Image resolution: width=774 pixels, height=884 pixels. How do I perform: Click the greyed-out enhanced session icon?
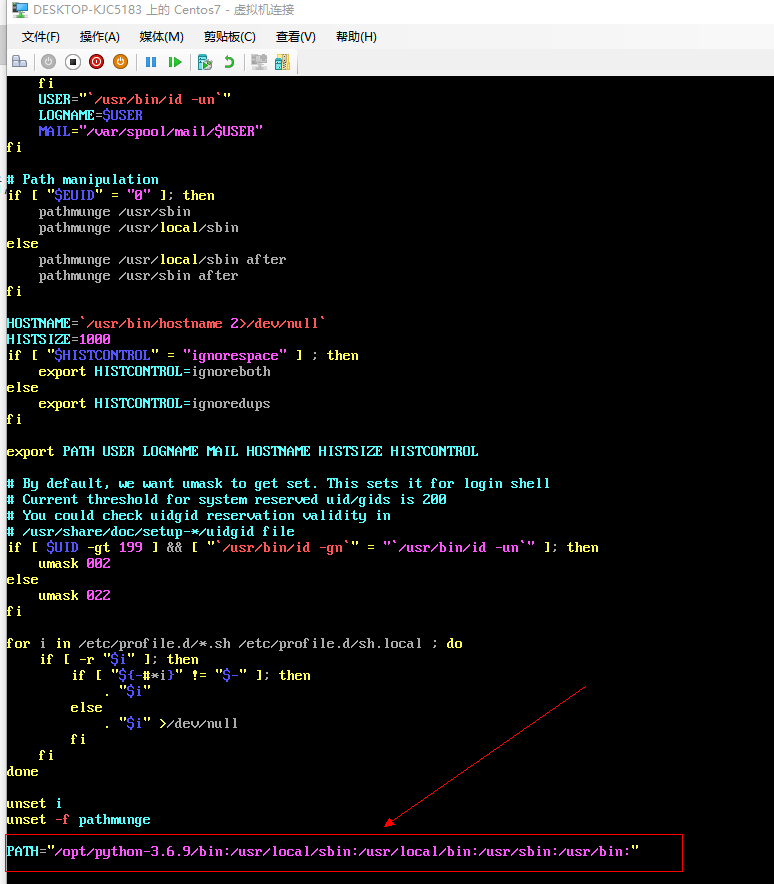point(259,62)
